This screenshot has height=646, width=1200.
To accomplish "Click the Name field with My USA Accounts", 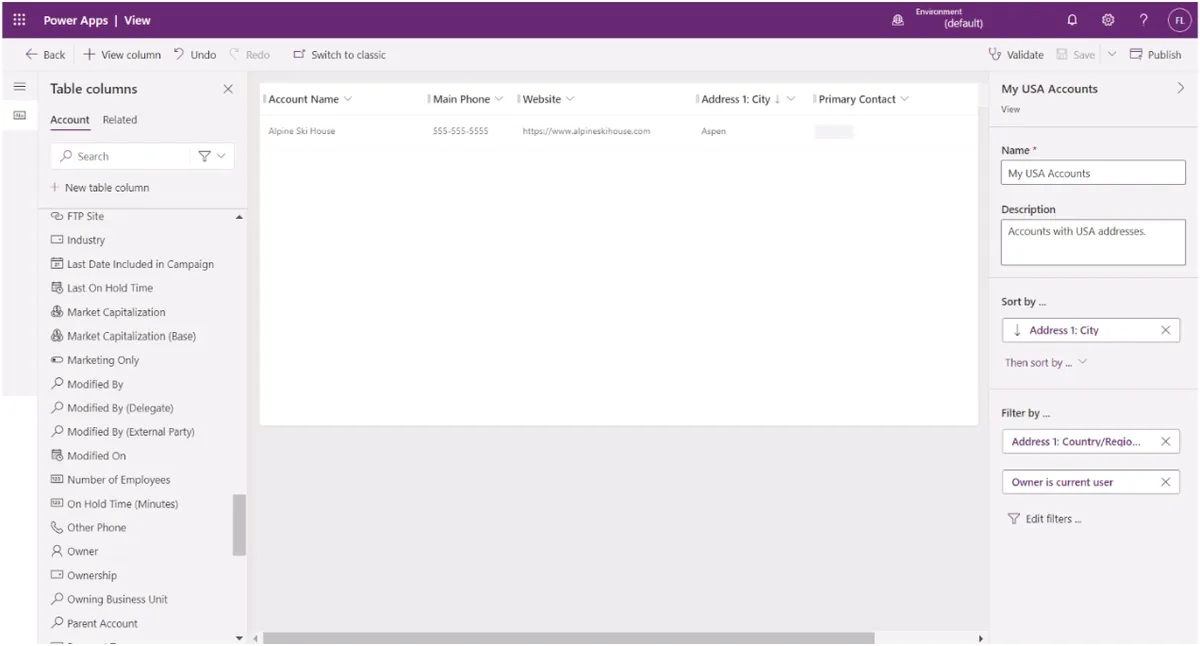I will [x=1093, y=173].
